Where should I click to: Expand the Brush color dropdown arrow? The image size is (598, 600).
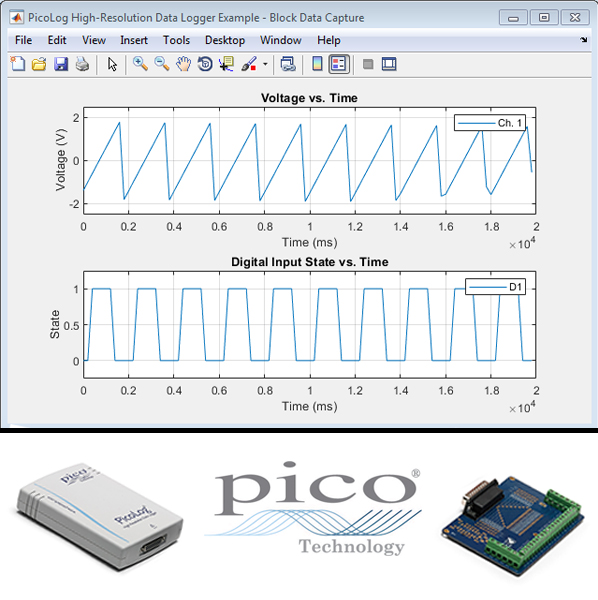click(x=265, y=64)
